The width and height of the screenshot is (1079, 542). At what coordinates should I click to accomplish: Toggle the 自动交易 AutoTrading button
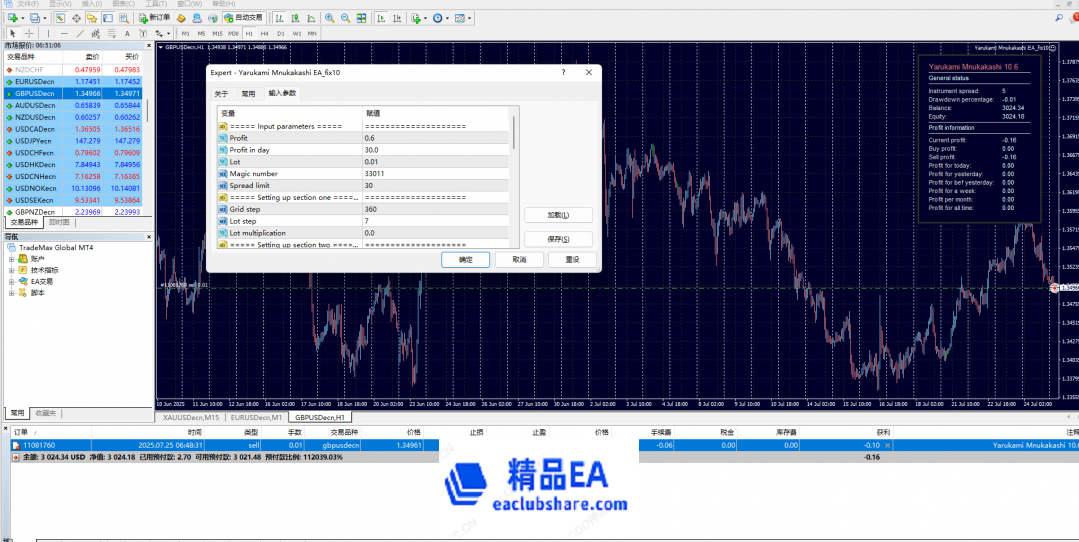[x=244, y=18]
